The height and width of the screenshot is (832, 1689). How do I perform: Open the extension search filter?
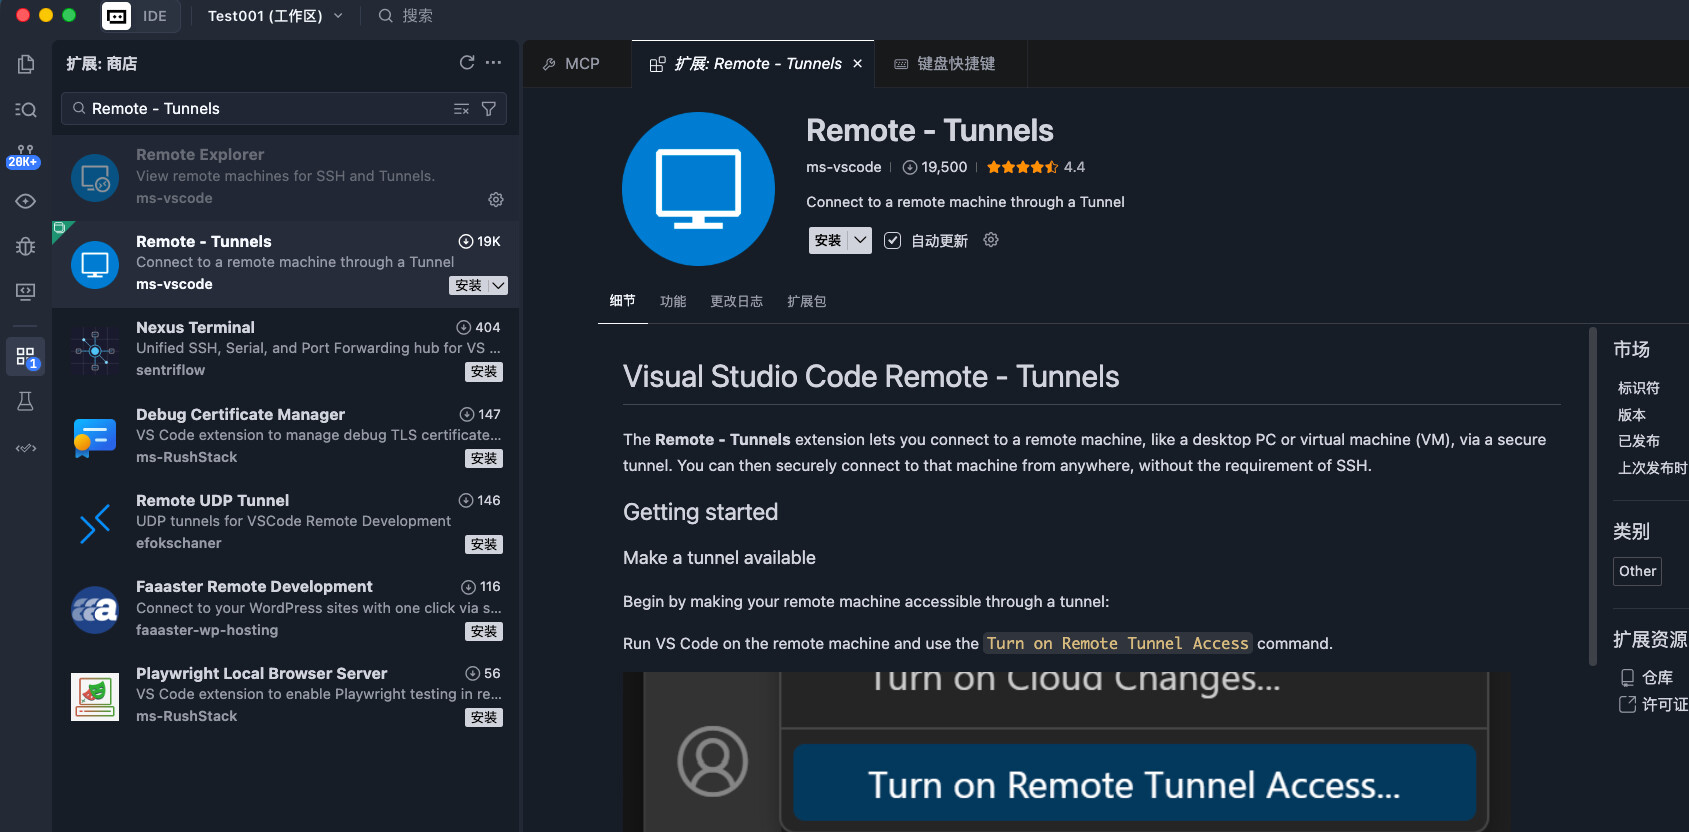(x=489, y=109)
